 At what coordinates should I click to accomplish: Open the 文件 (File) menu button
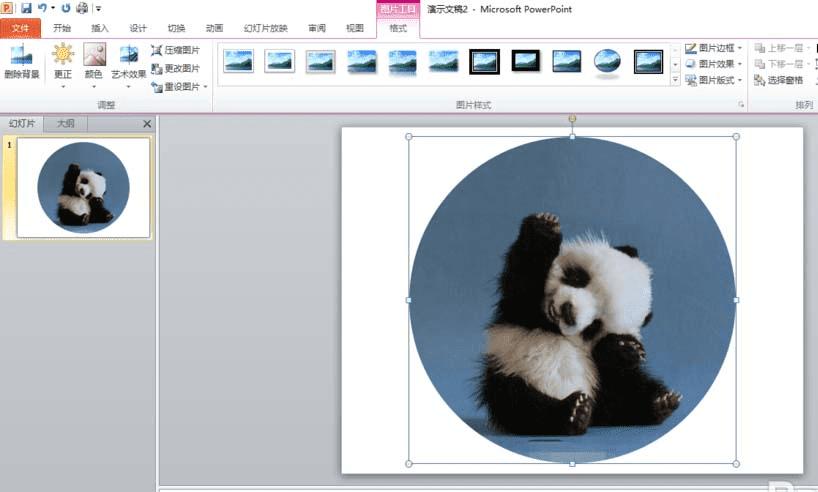(21, 28)
